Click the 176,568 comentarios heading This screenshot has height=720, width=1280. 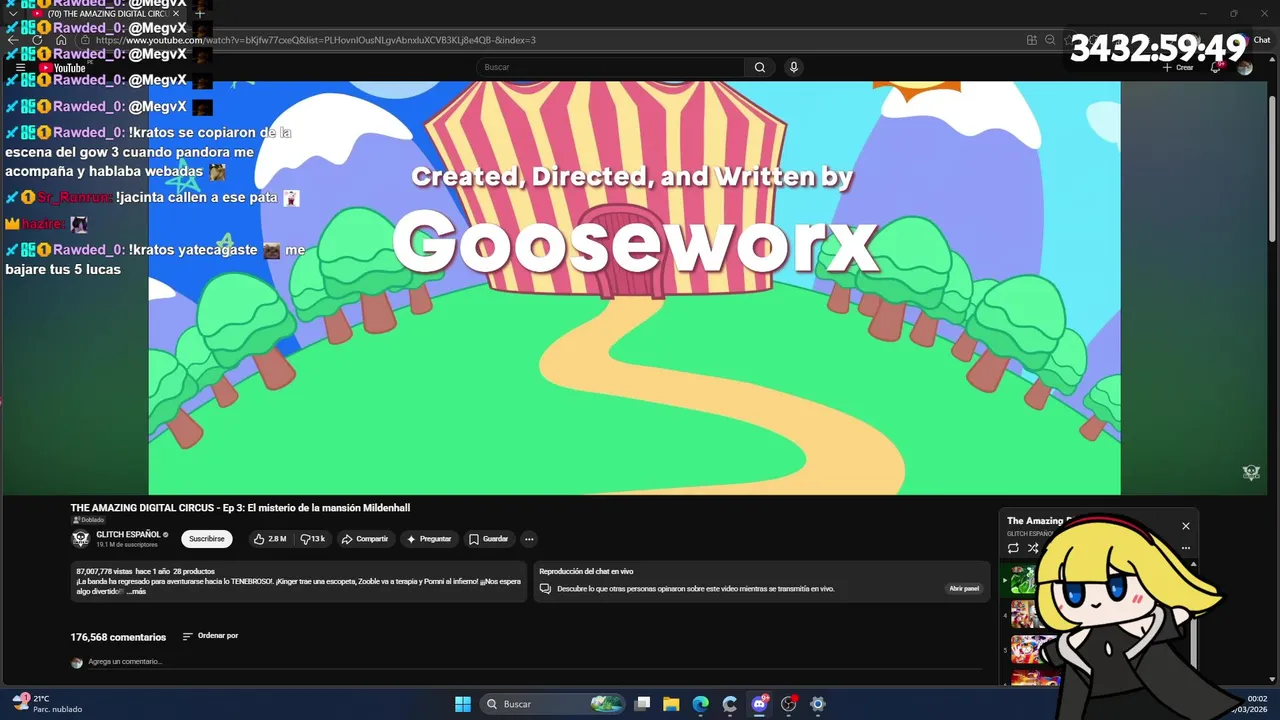118,637
